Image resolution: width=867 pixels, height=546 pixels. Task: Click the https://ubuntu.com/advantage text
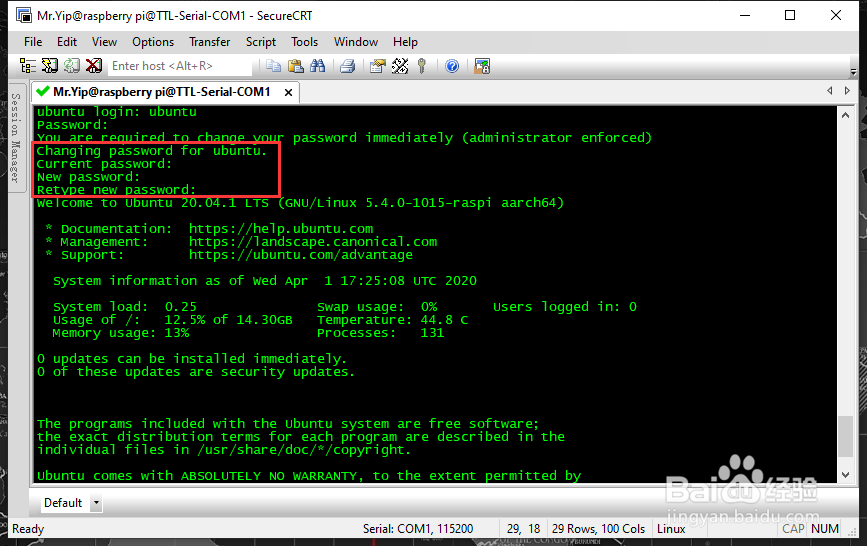301,254
